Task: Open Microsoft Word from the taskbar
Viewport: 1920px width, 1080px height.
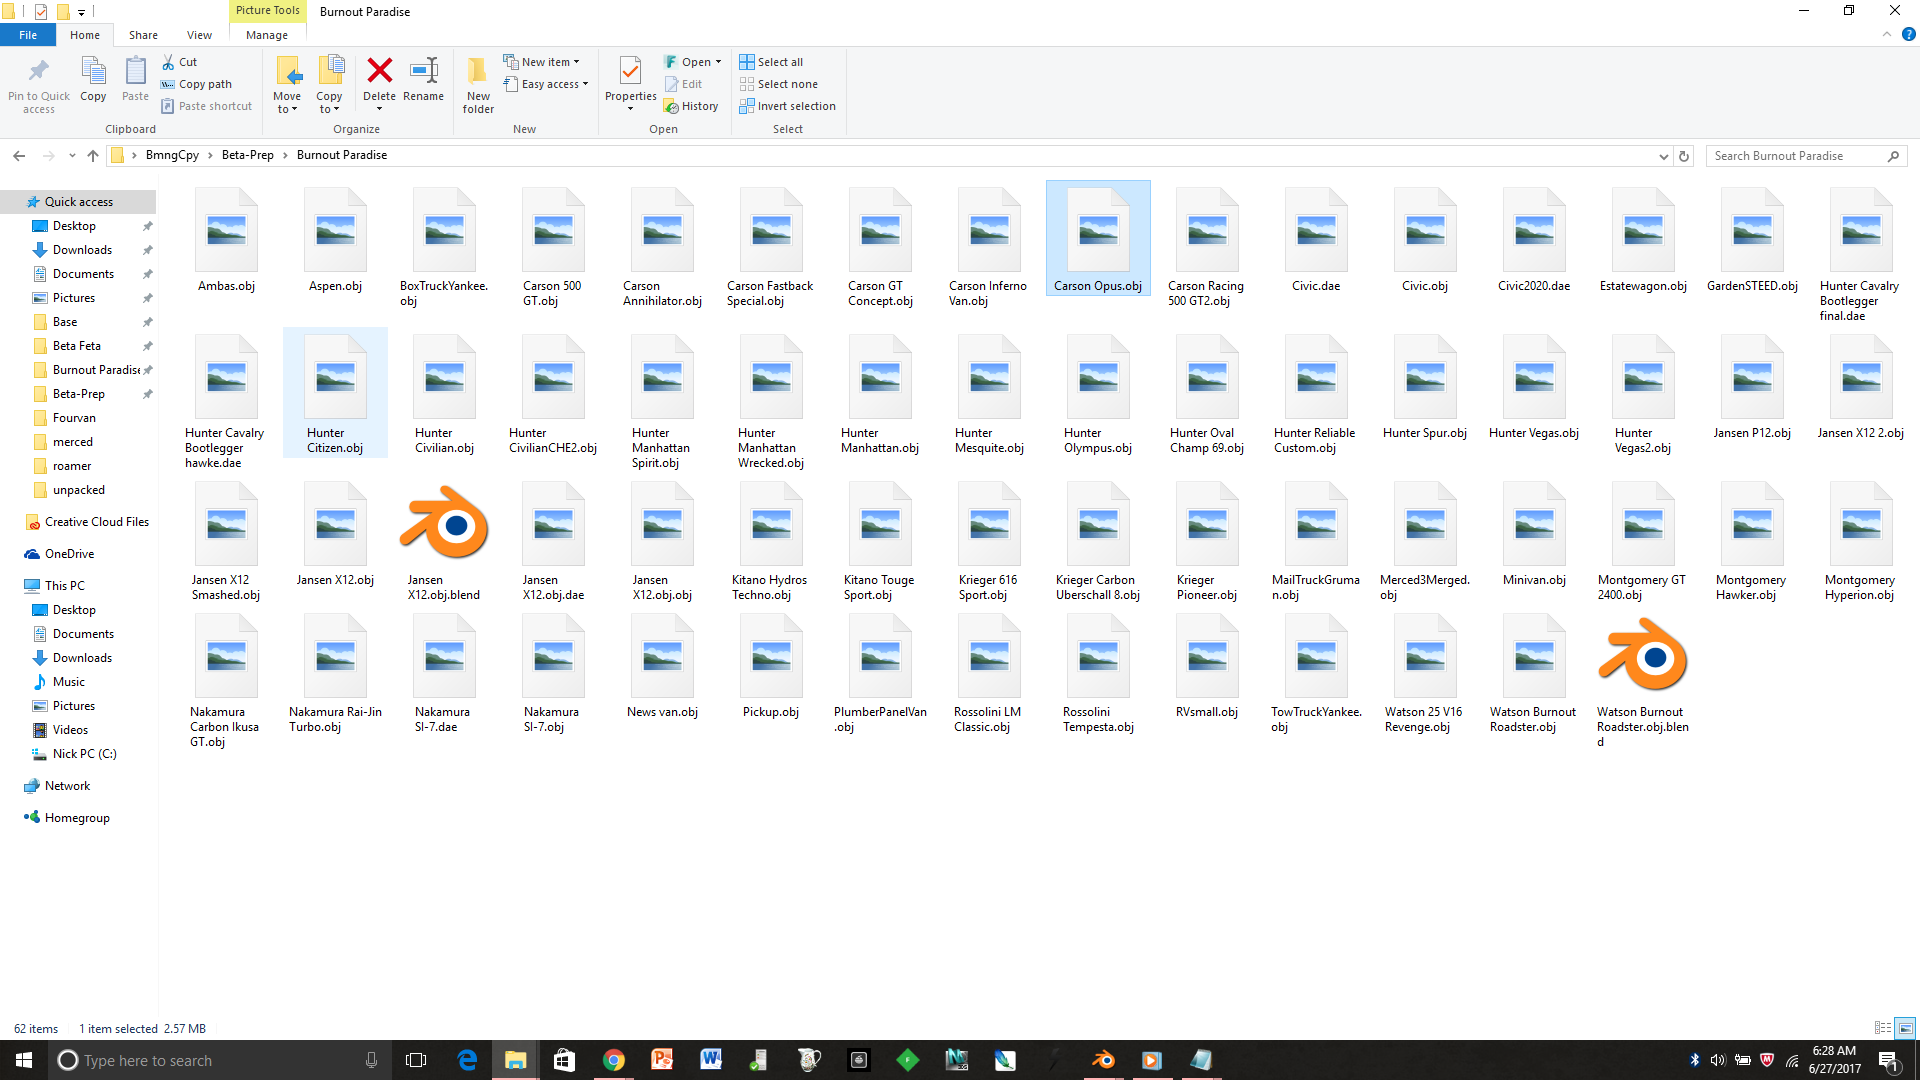Action: [x=711, y=1060]
